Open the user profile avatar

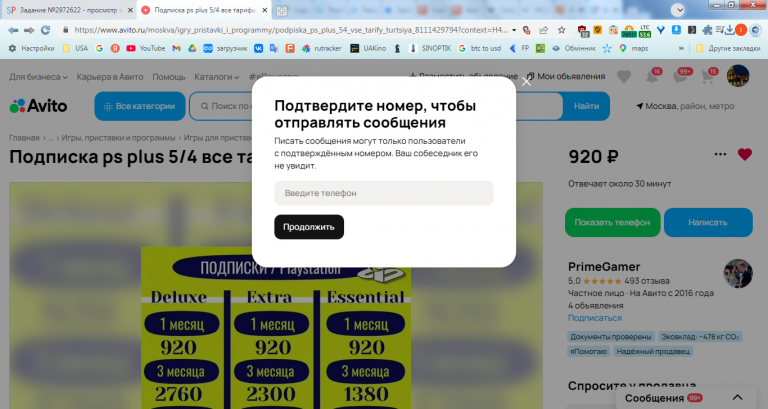point(738,76)
